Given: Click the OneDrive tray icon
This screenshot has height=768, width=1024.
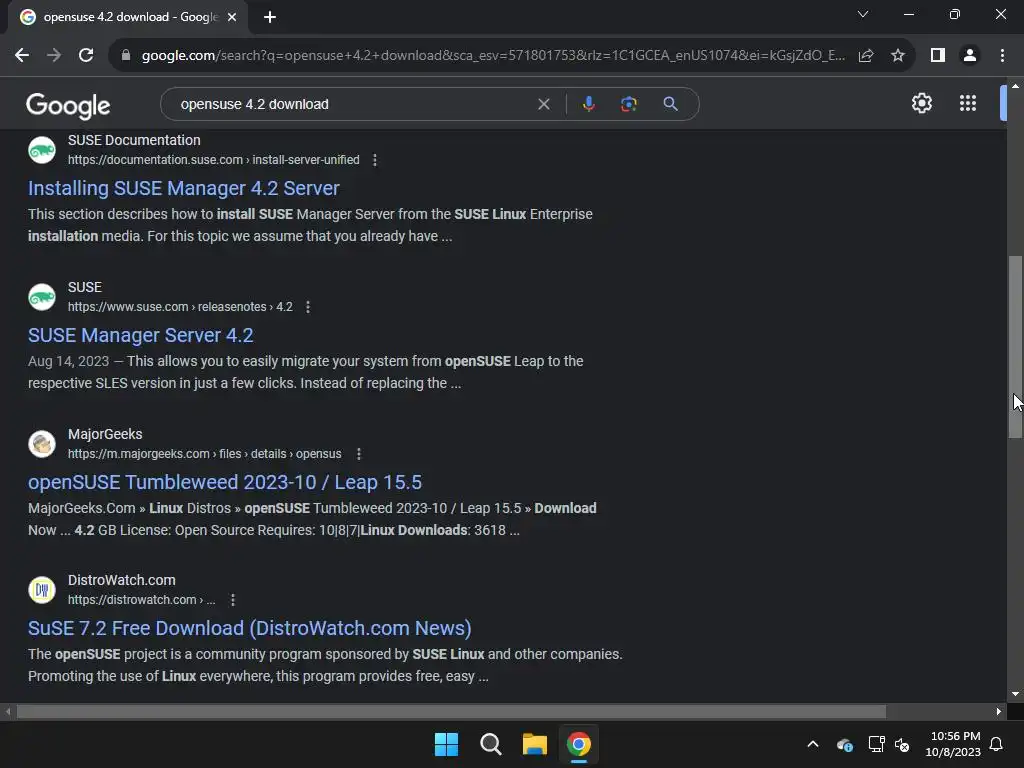Looking at the screenshot, I should 844,744.
